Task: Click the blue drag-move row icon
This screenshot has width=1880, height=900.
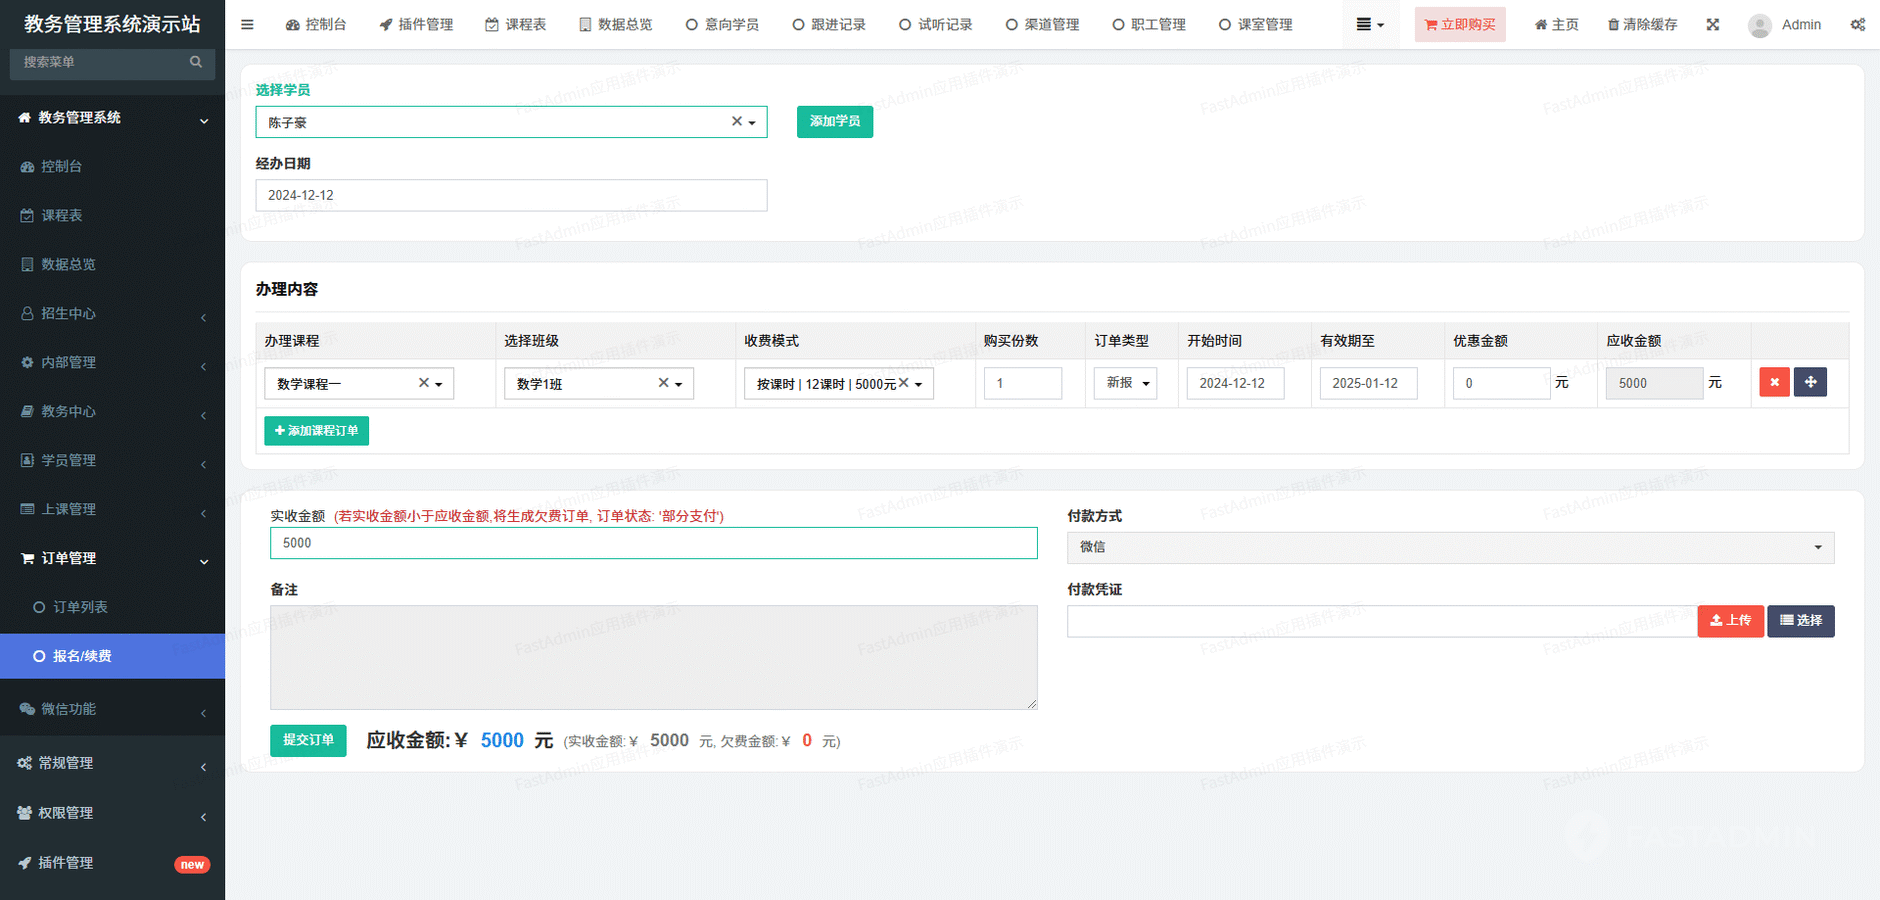Action: (x=1810, y=383)
